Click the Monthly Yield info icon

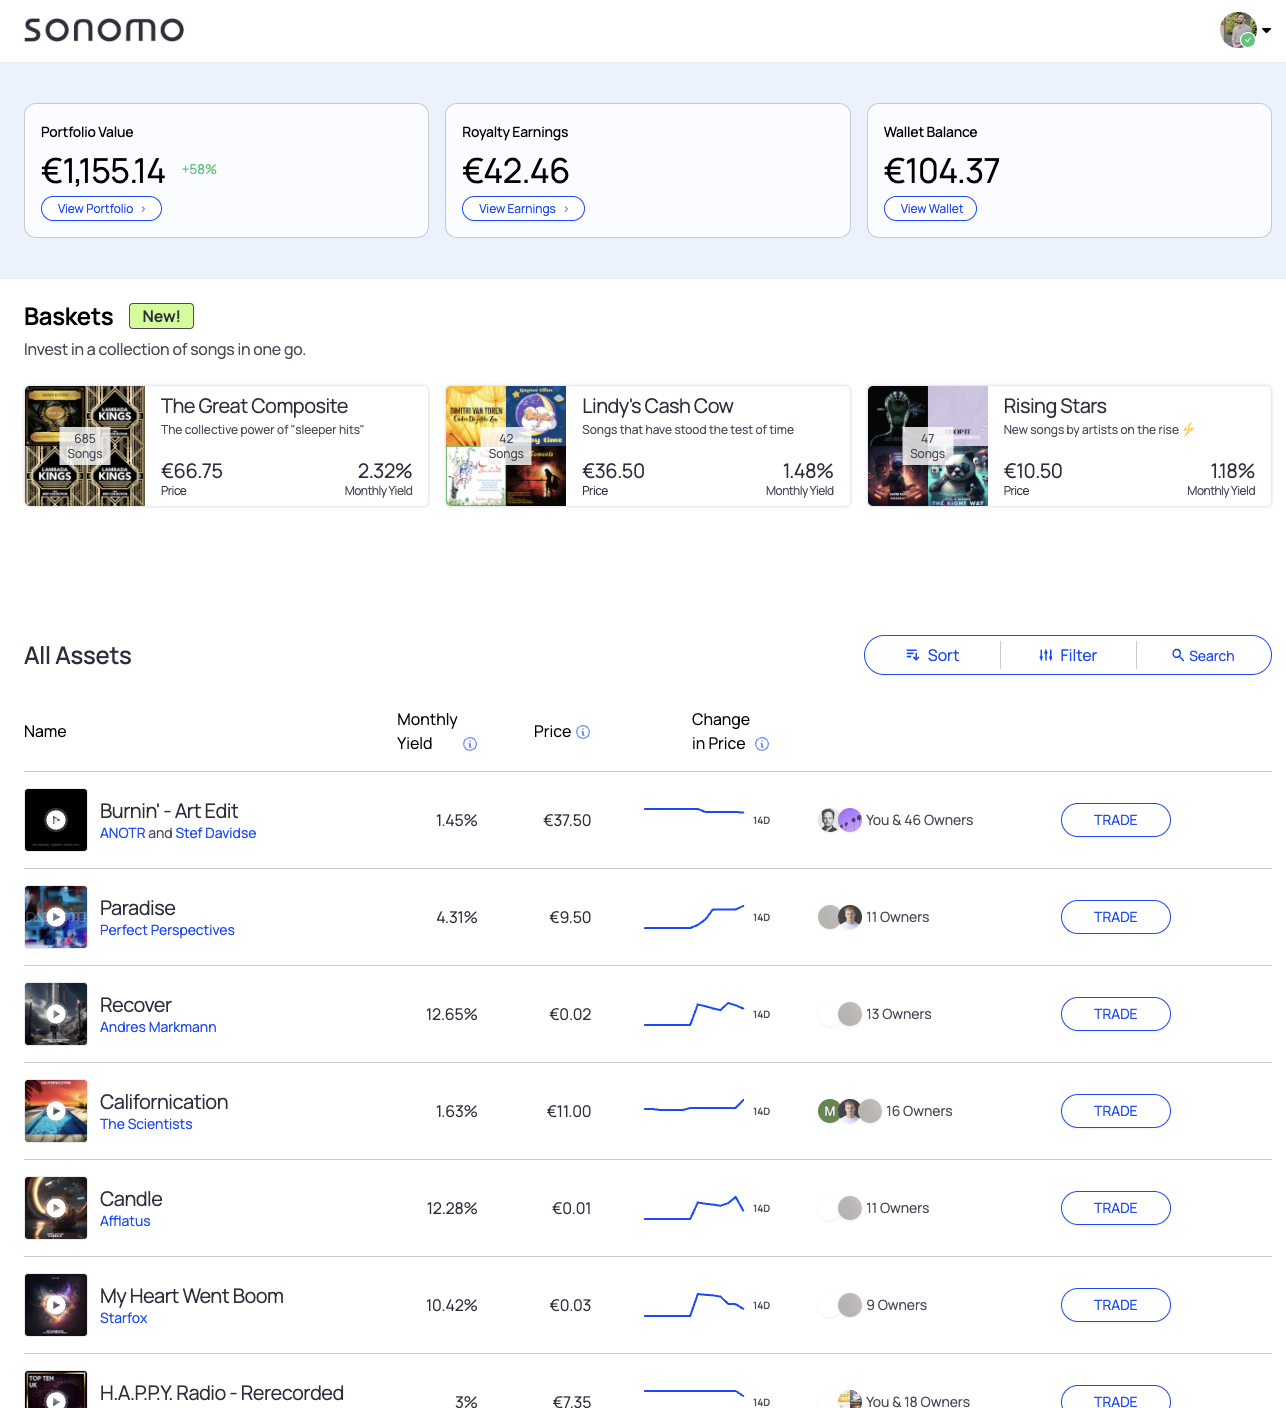pyautogui.click(x=470, y=744)
